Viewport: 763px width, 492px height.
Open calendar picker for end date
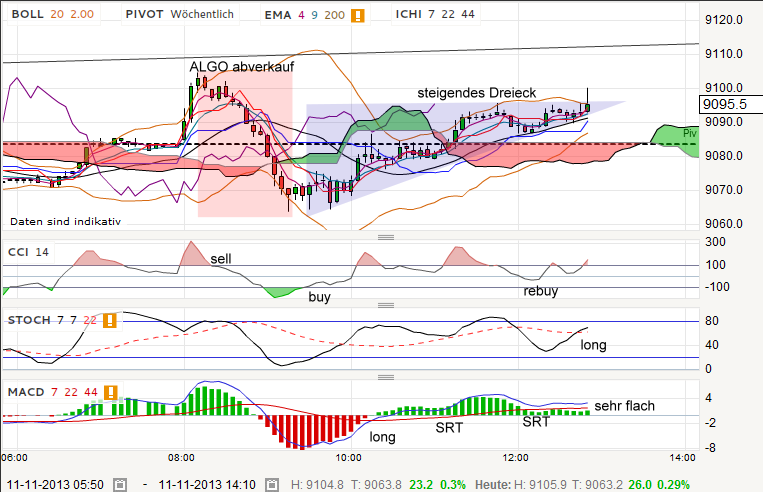pos(272,485)
